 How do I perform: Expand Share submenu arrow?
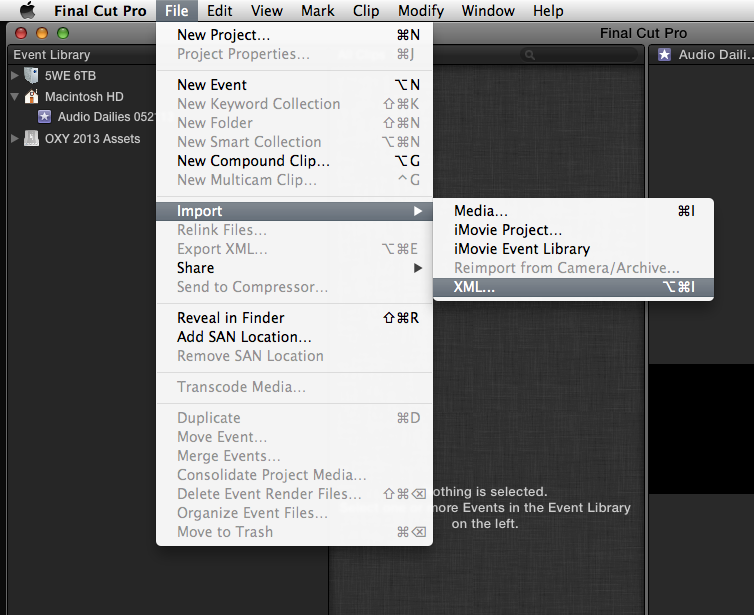tap(418, 268)
